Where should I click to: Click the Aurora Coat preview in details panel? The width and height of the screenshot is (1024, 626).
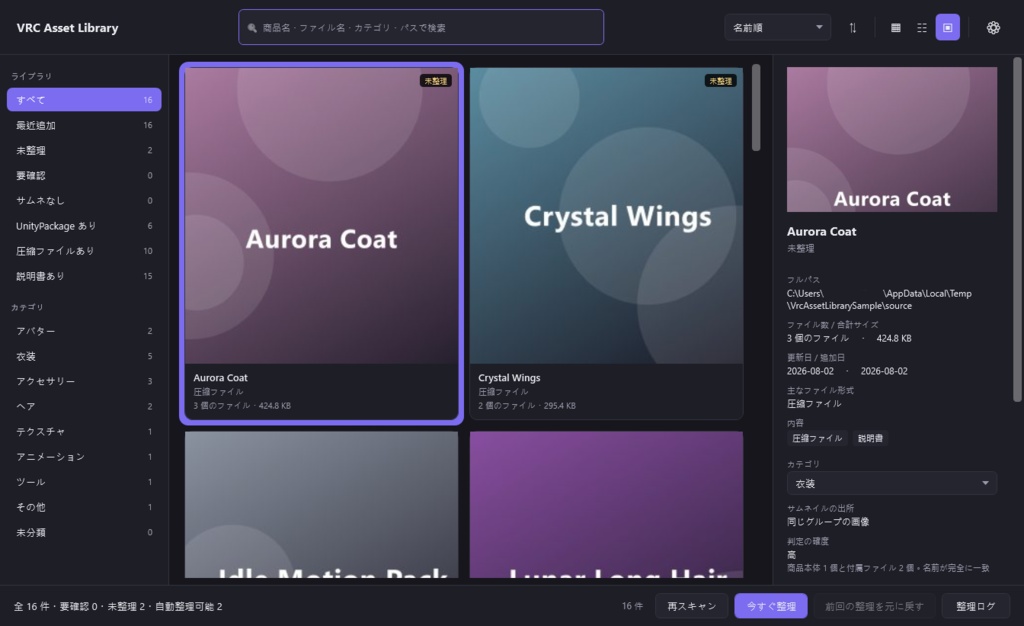891,139
